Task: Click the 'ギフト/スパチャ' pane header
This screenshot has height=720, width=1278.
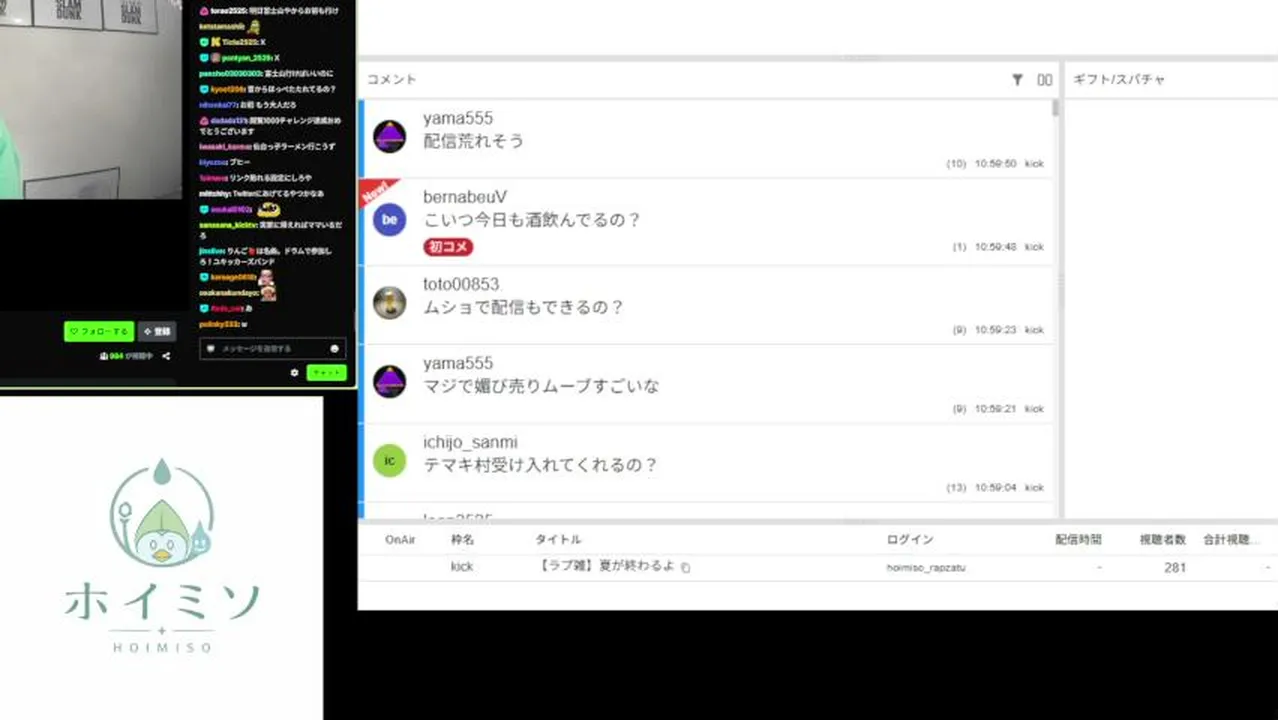Action: click(1119, 80)
